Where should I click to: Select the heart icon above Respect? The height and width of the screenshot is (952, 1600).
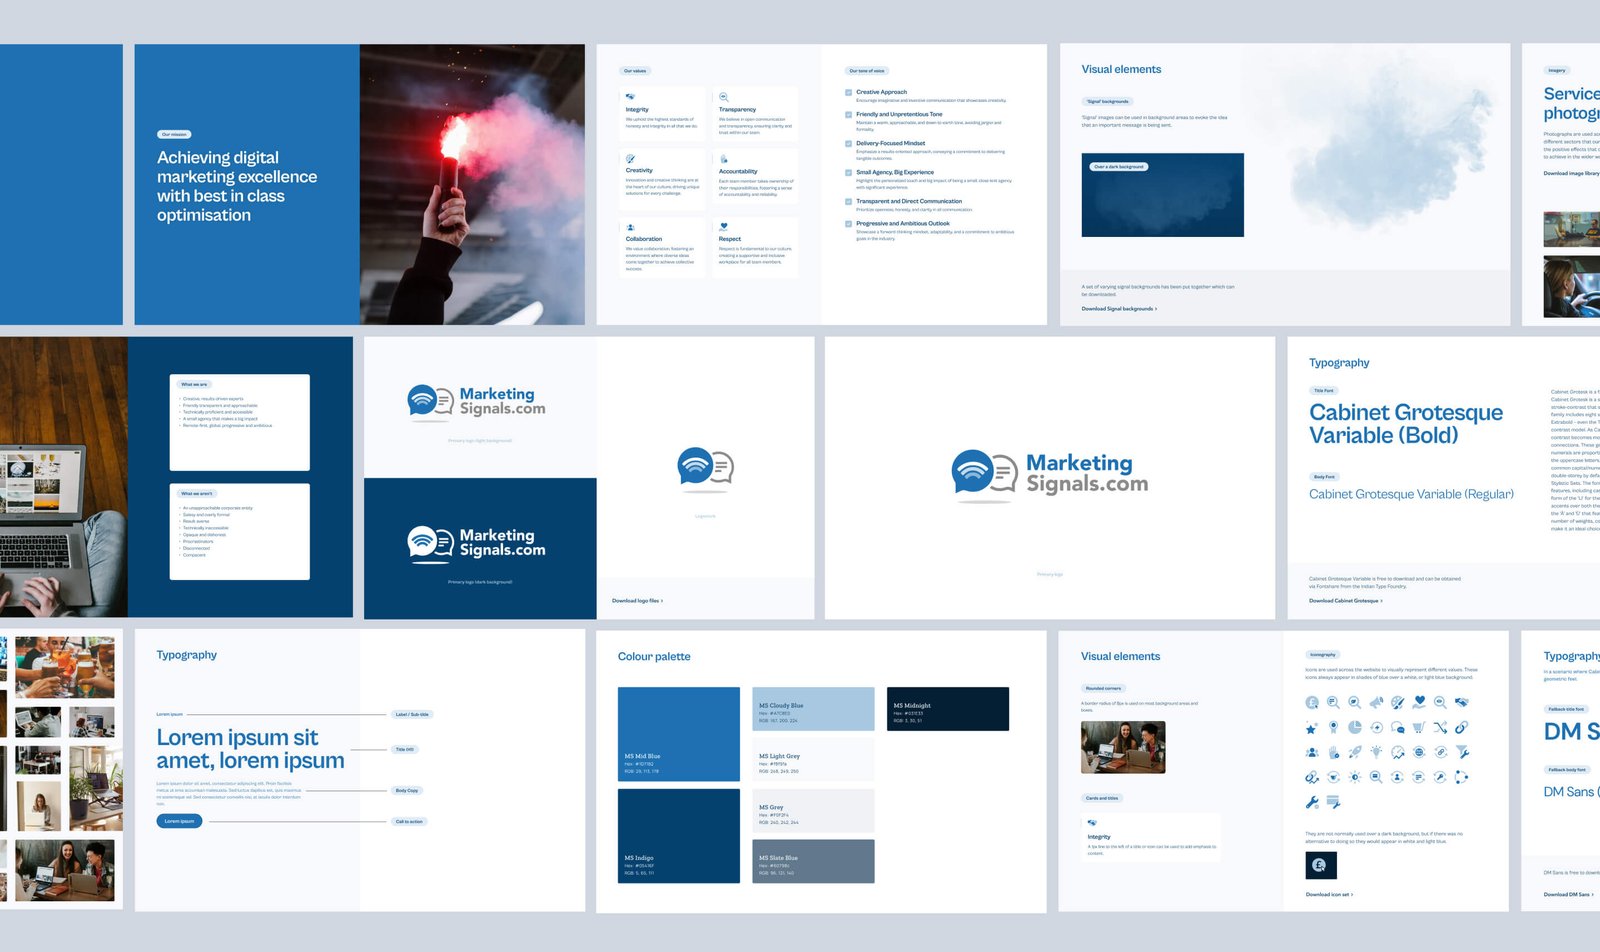[x=723, y=226]
